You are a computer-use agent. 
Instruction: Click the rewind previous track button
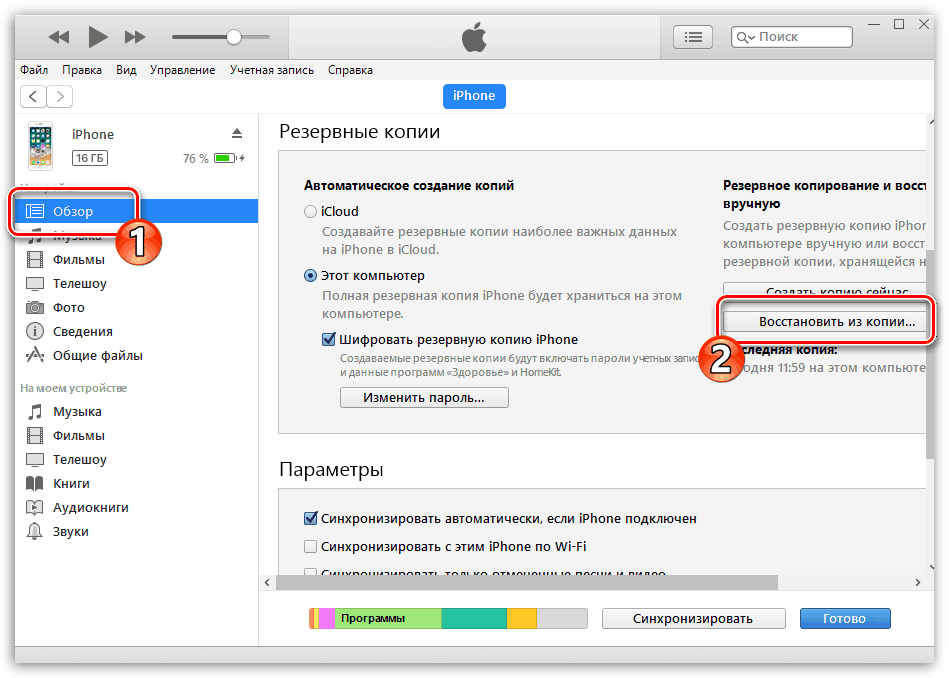pos(59,37)
